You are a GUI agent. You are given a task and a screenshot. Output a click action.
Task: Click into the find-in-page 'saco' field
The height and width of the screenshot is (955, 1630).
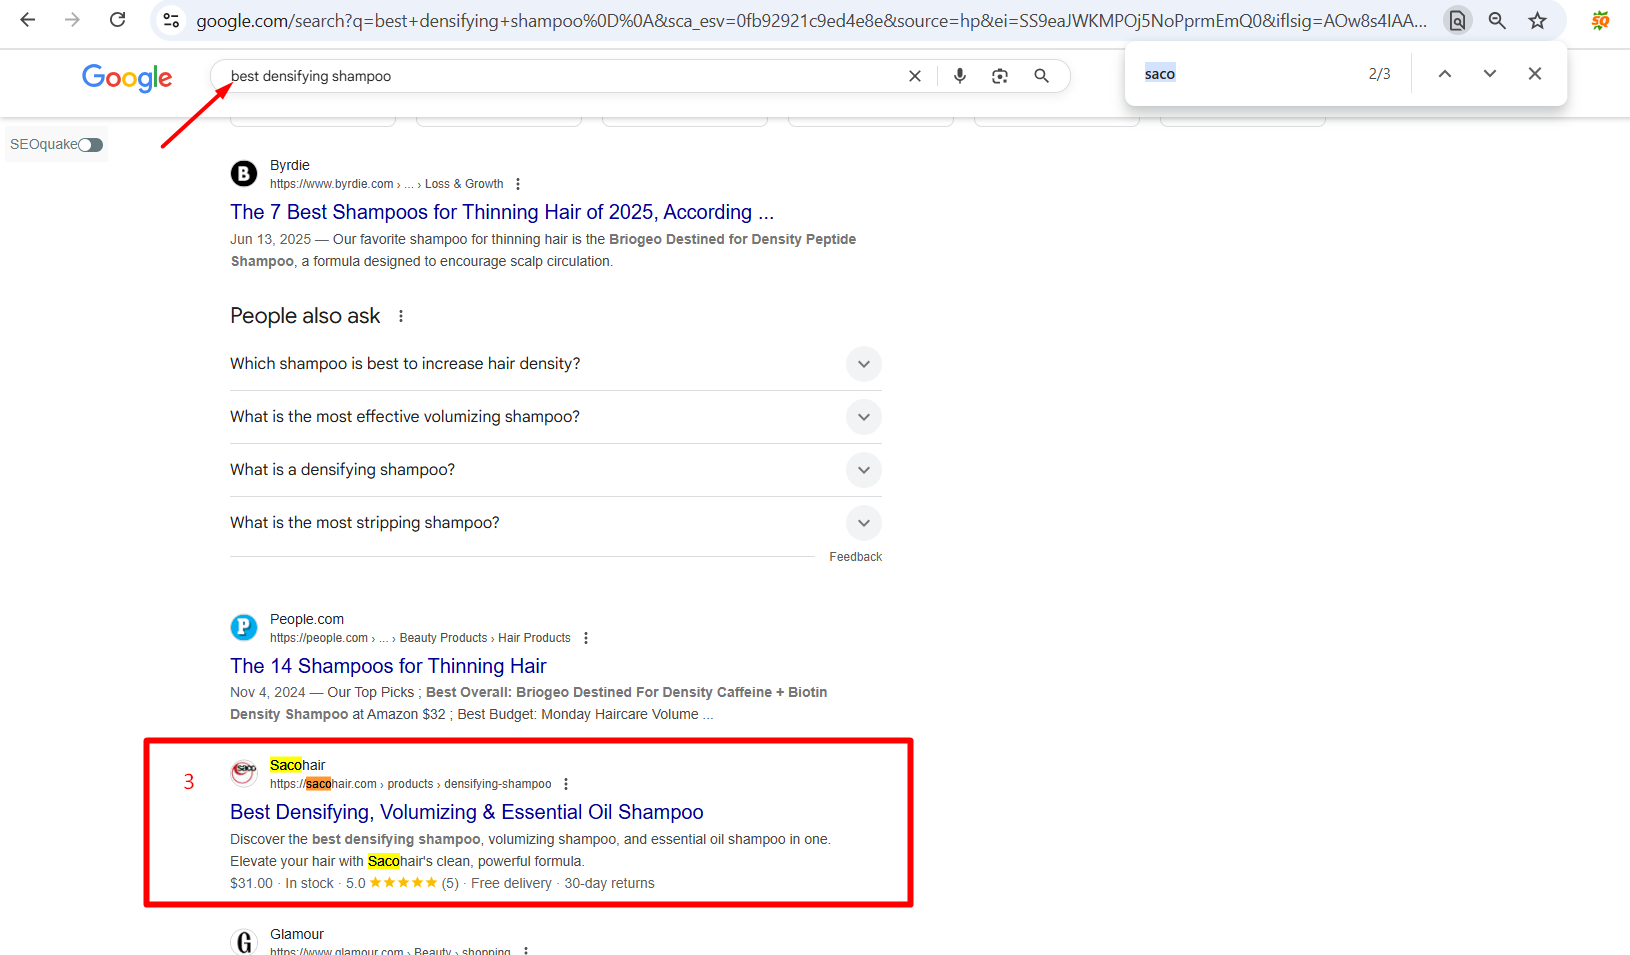(x=1250, y=74)
